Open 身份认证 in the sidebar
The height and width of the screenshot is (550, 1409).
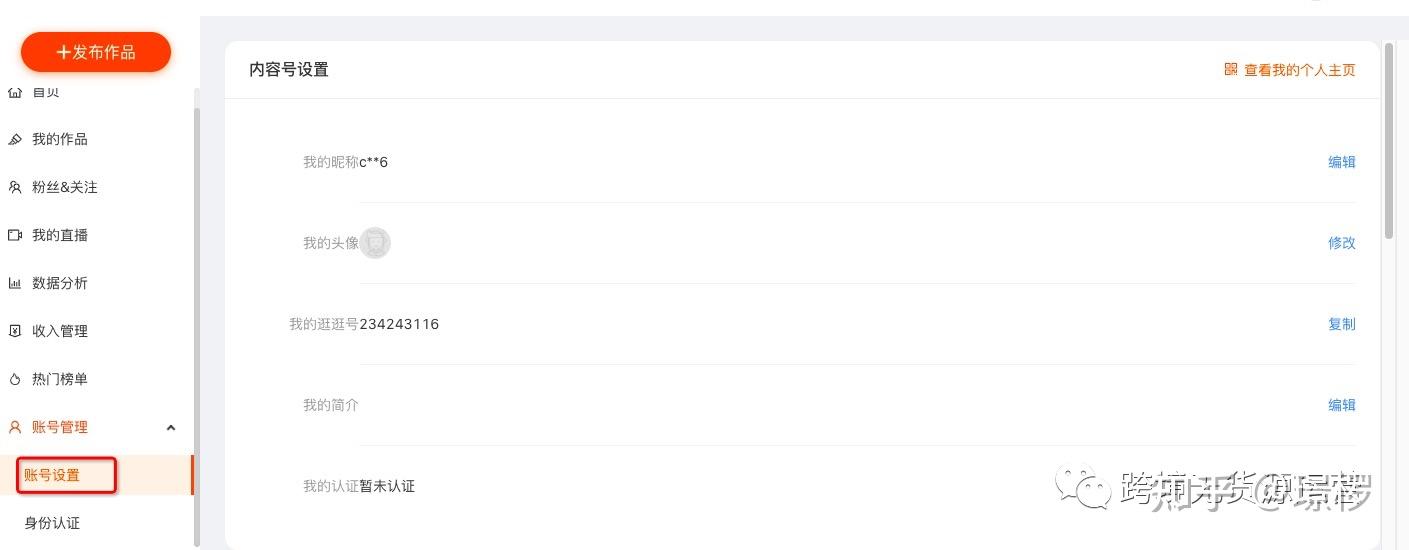(52, 523)
